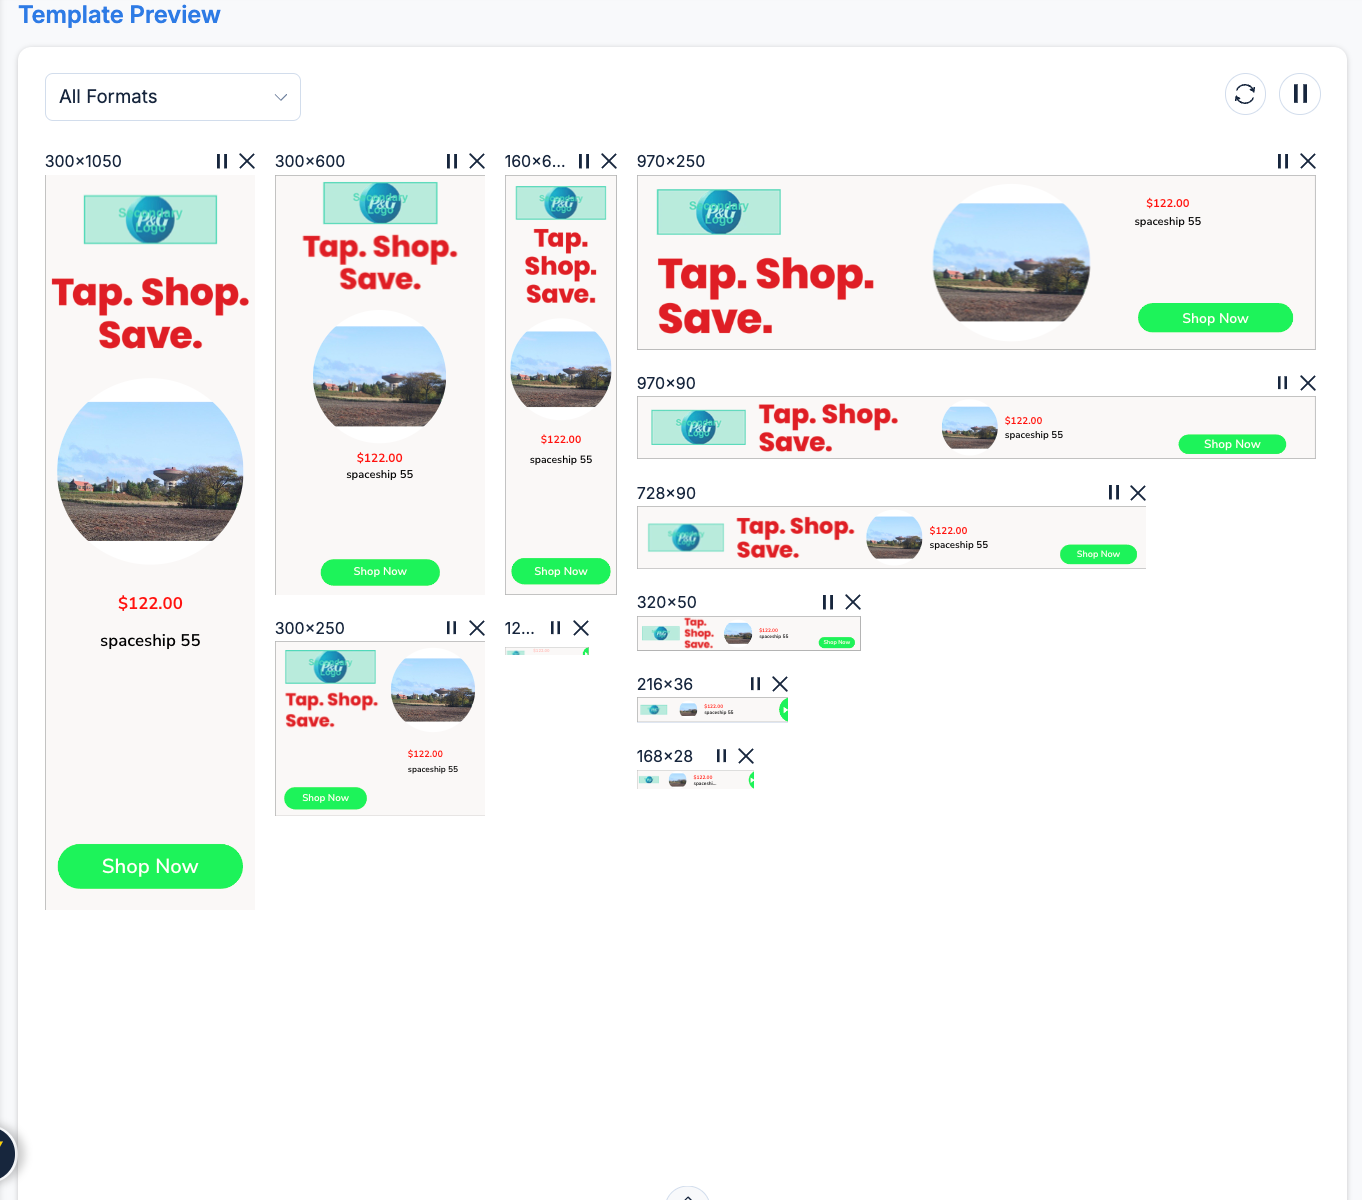Pause the 728×90 preview
Screen dimensions: 1362x1200
point(1114,493)
